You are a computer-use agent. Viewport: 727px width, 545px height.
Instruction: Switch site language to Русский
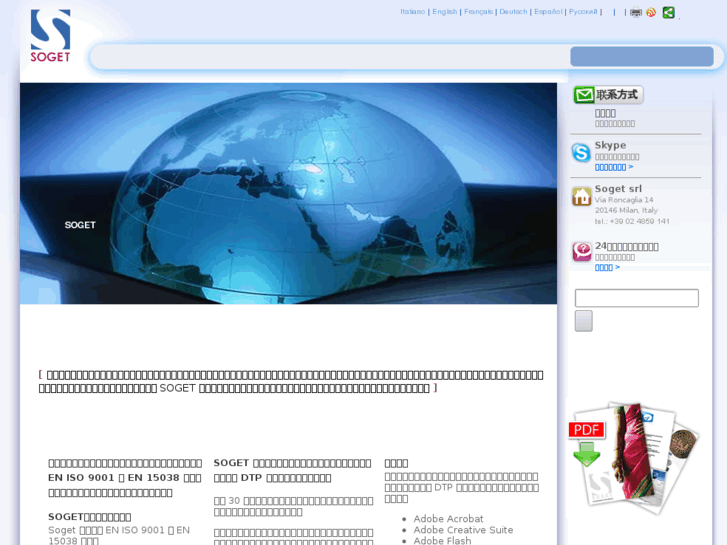(583, 12)
